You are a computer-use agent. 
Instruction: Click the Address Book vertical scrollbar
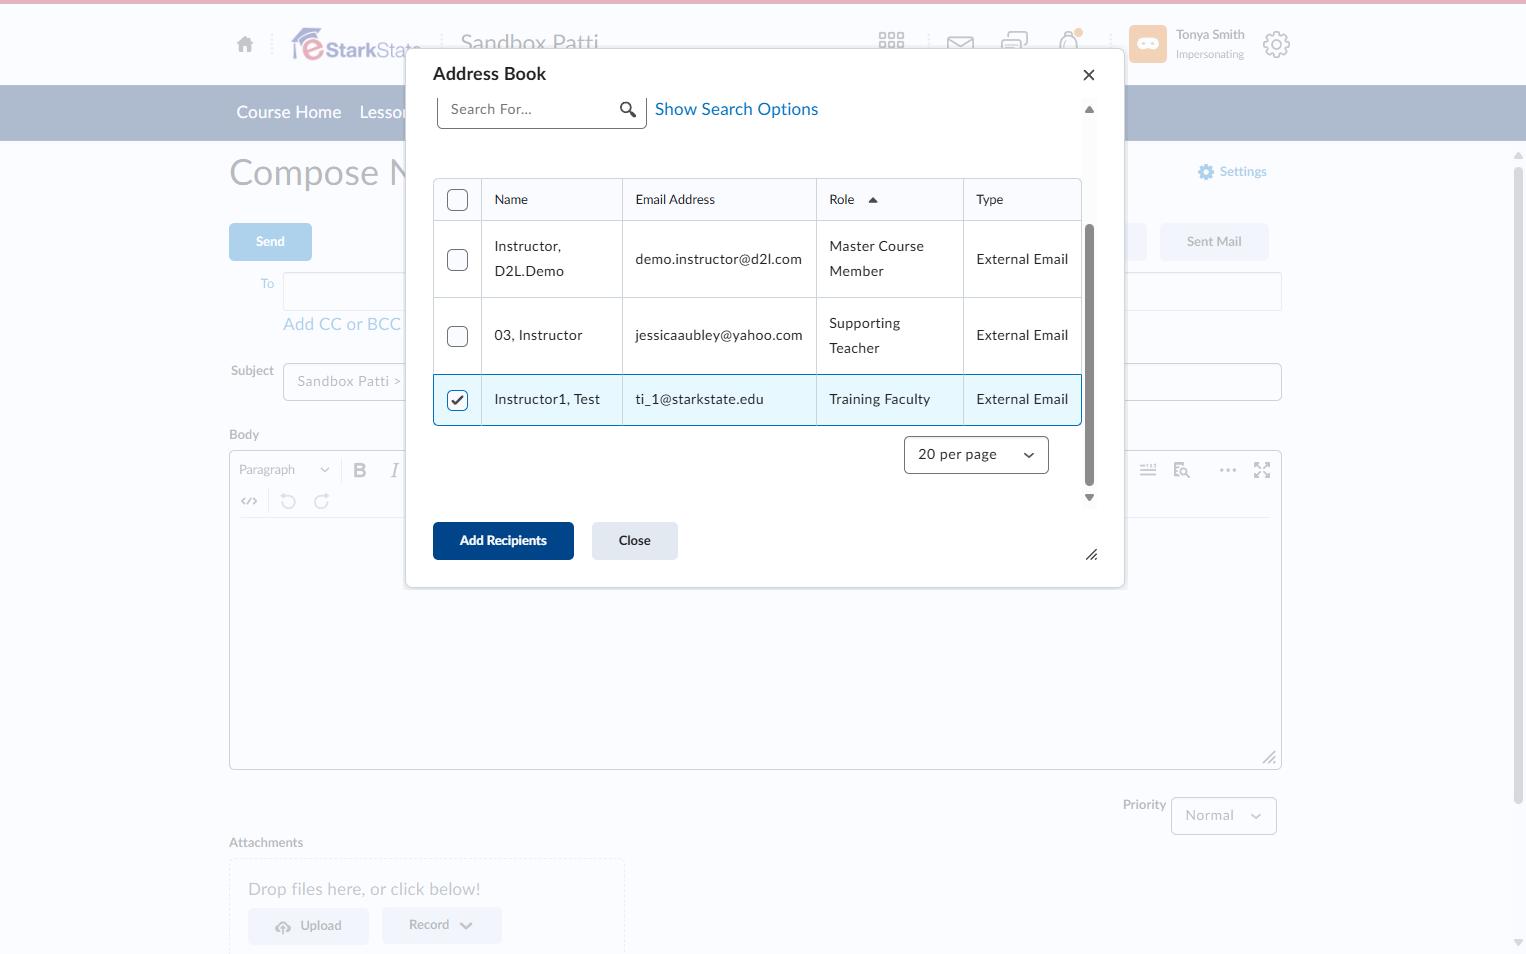coord(1089,355)
